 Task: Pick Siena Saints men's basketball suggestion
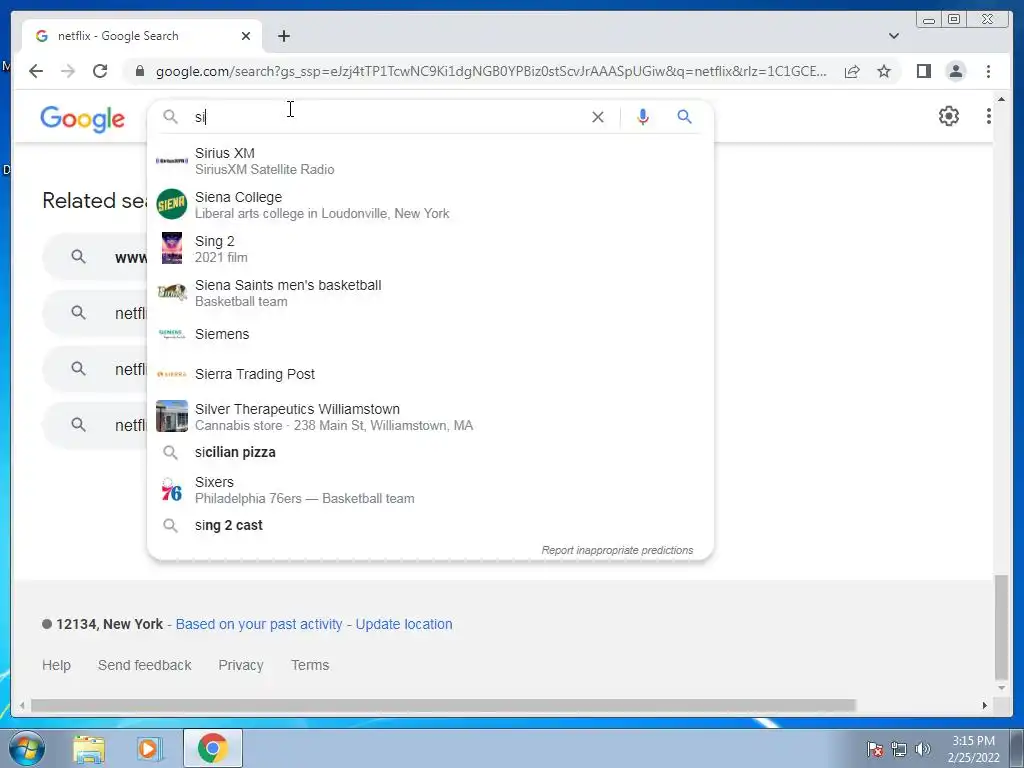[x=430, y=293]
